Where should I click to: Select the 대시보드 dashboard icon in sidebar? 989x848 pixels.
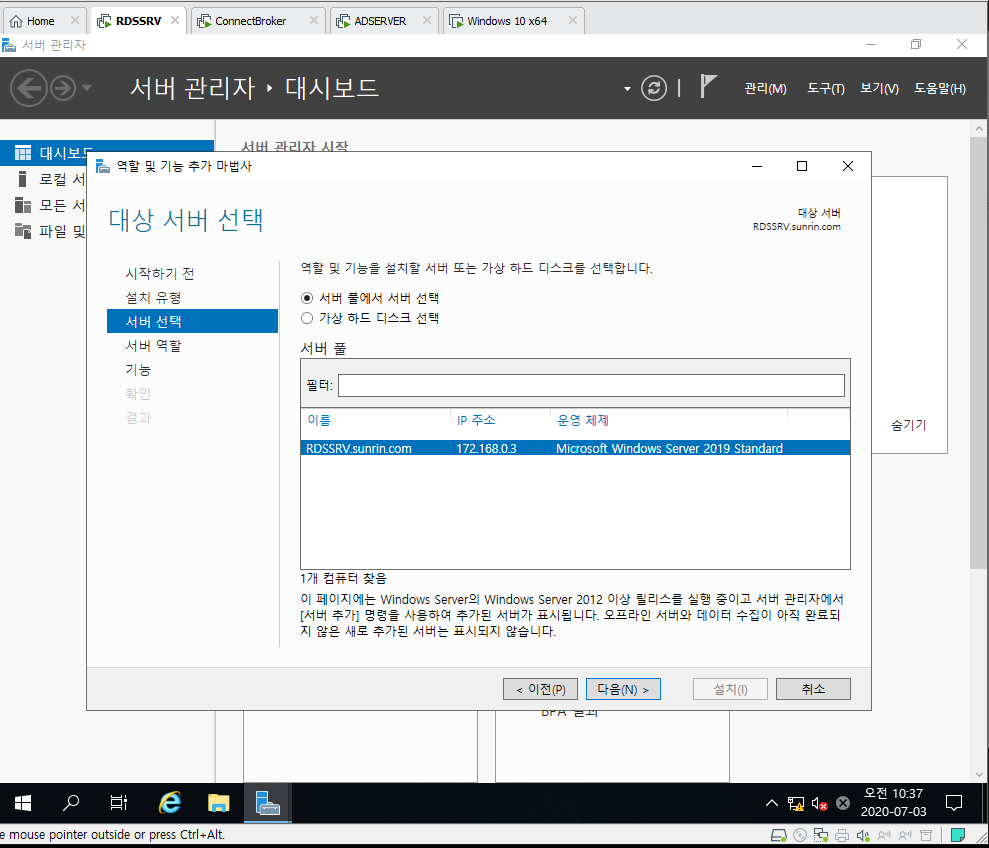(x=23, y=153)
